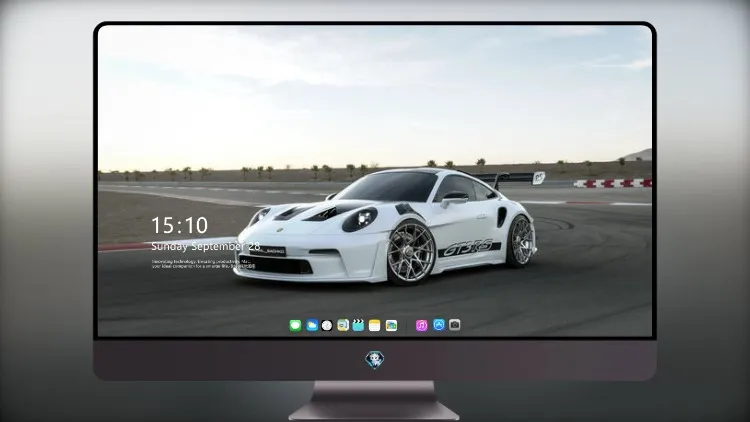
Task: Click the 15:10 clock widget
Action: click(179, 225)
